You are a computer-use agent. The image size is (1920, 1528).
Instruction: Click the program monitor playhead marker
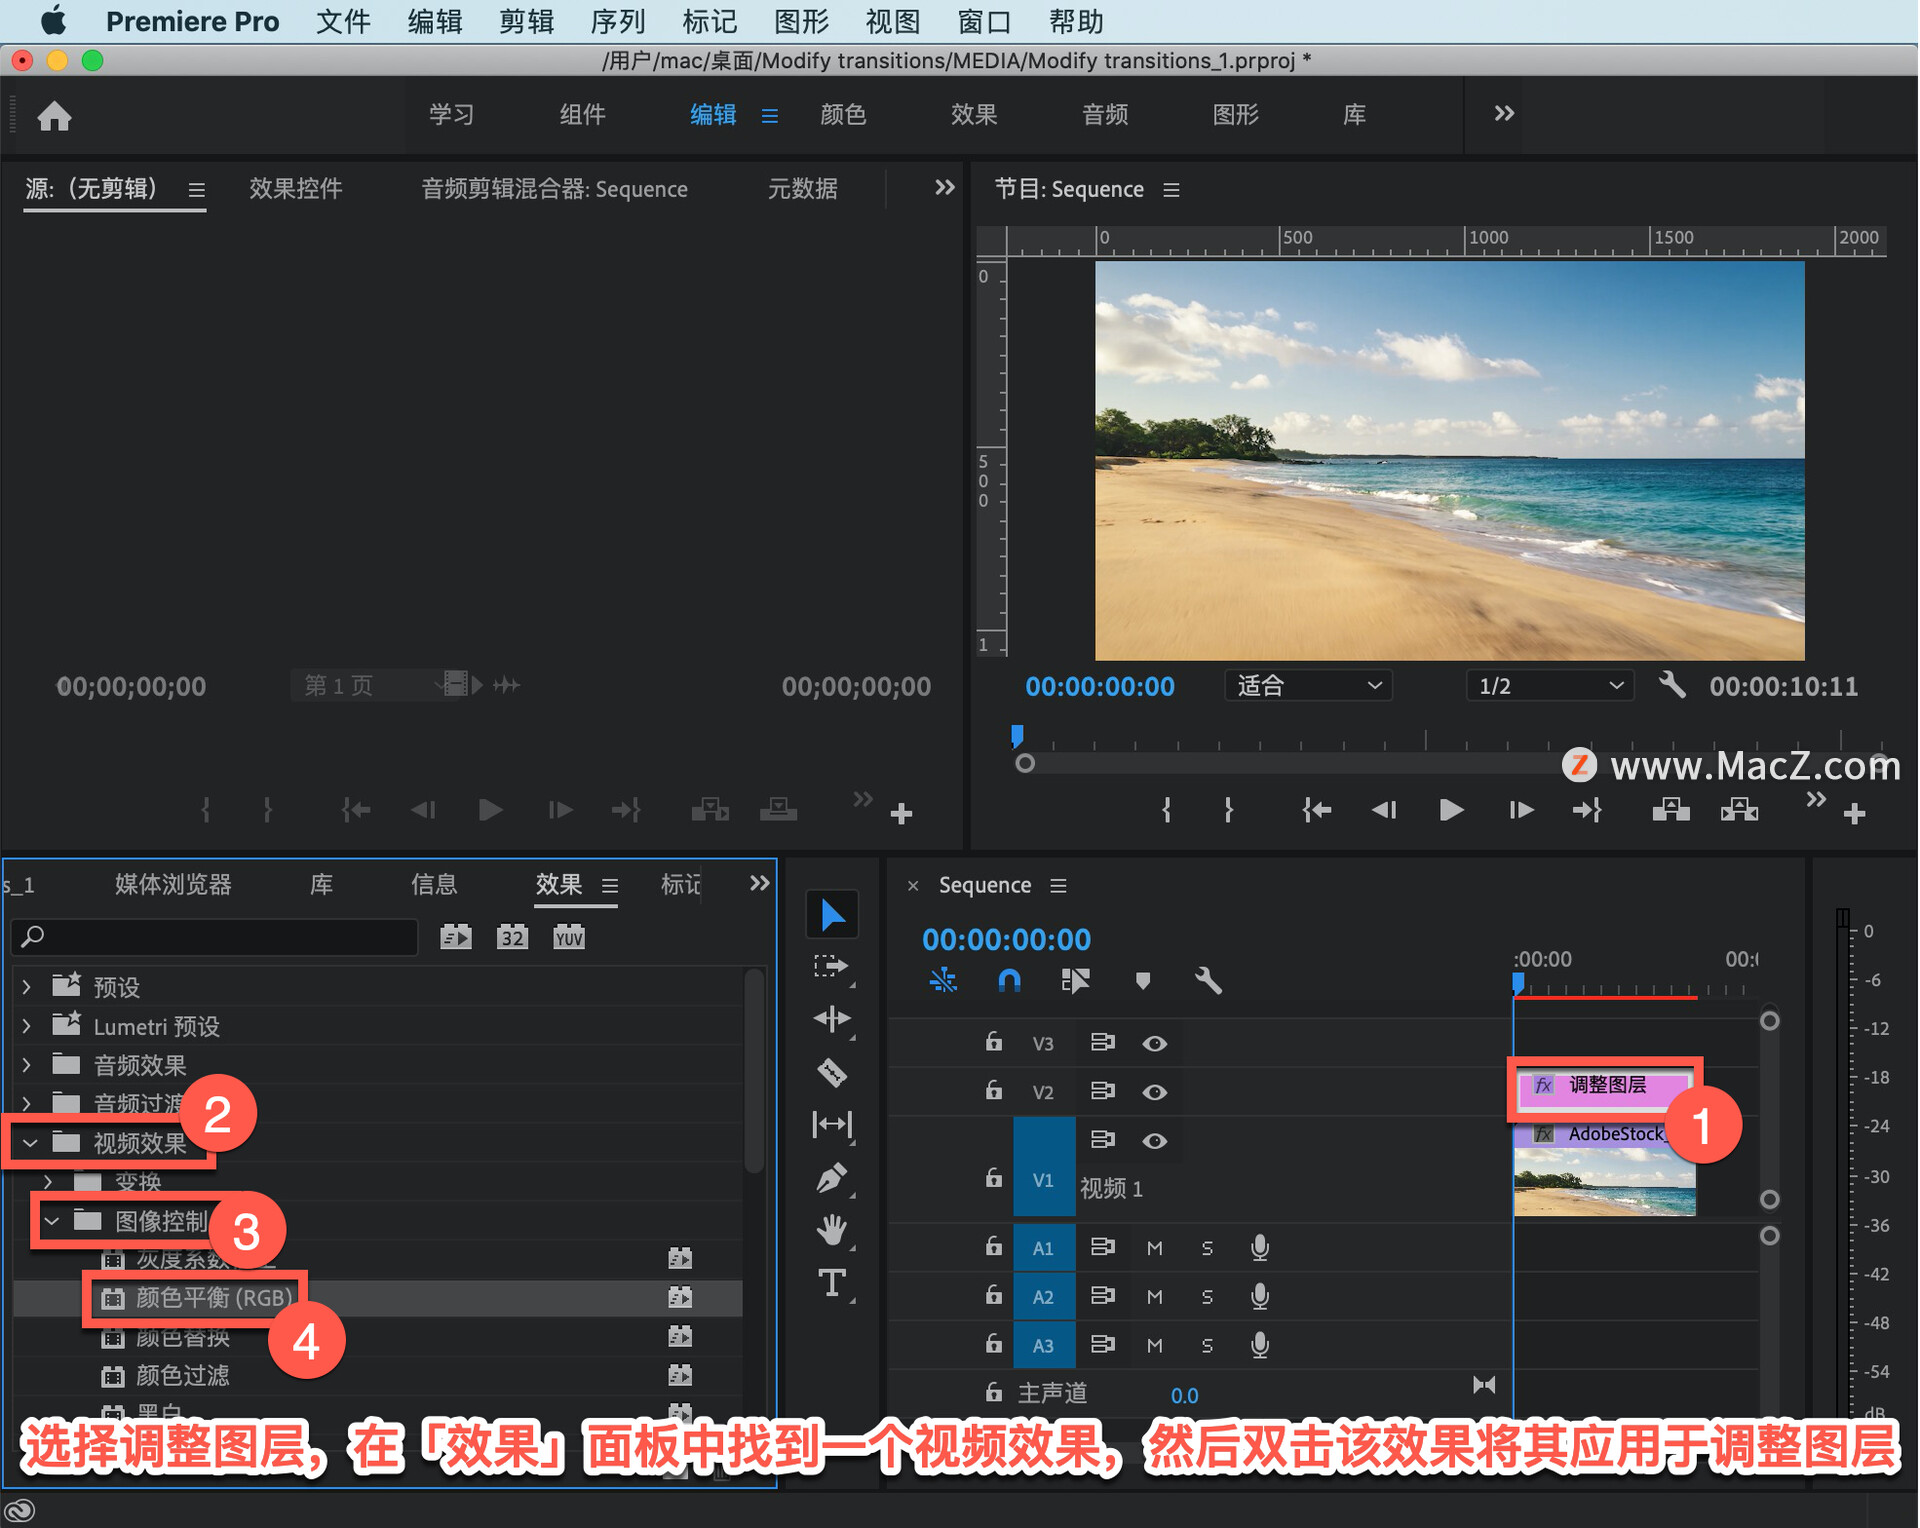(x=1017, y=736)
